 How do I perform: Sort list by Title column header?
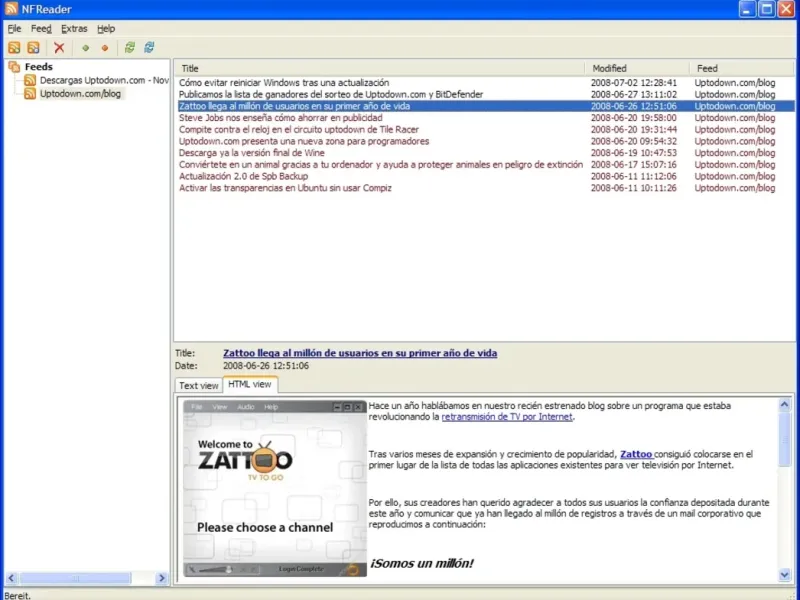tap(379, 68)
